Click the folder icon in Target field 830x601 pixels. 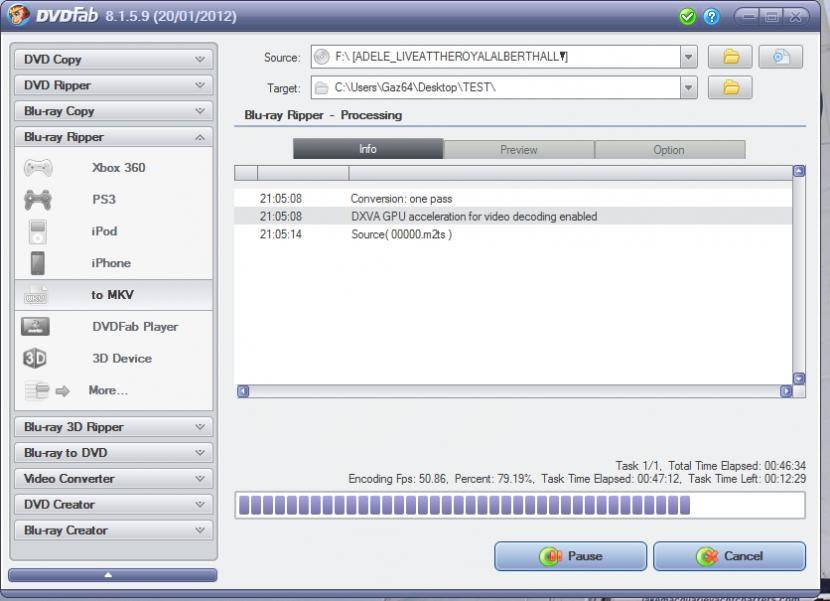pyautogui.click(x=321, y=88)
